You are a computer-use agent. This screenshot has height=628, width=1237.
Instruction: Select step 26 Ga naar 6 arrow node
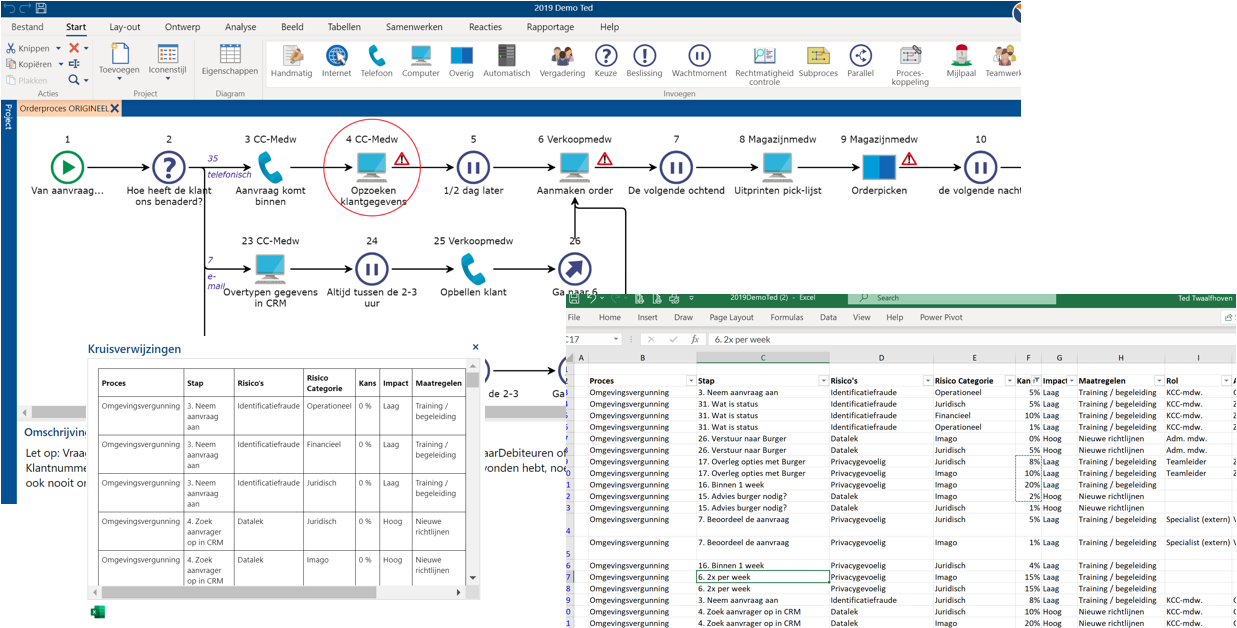574,268
